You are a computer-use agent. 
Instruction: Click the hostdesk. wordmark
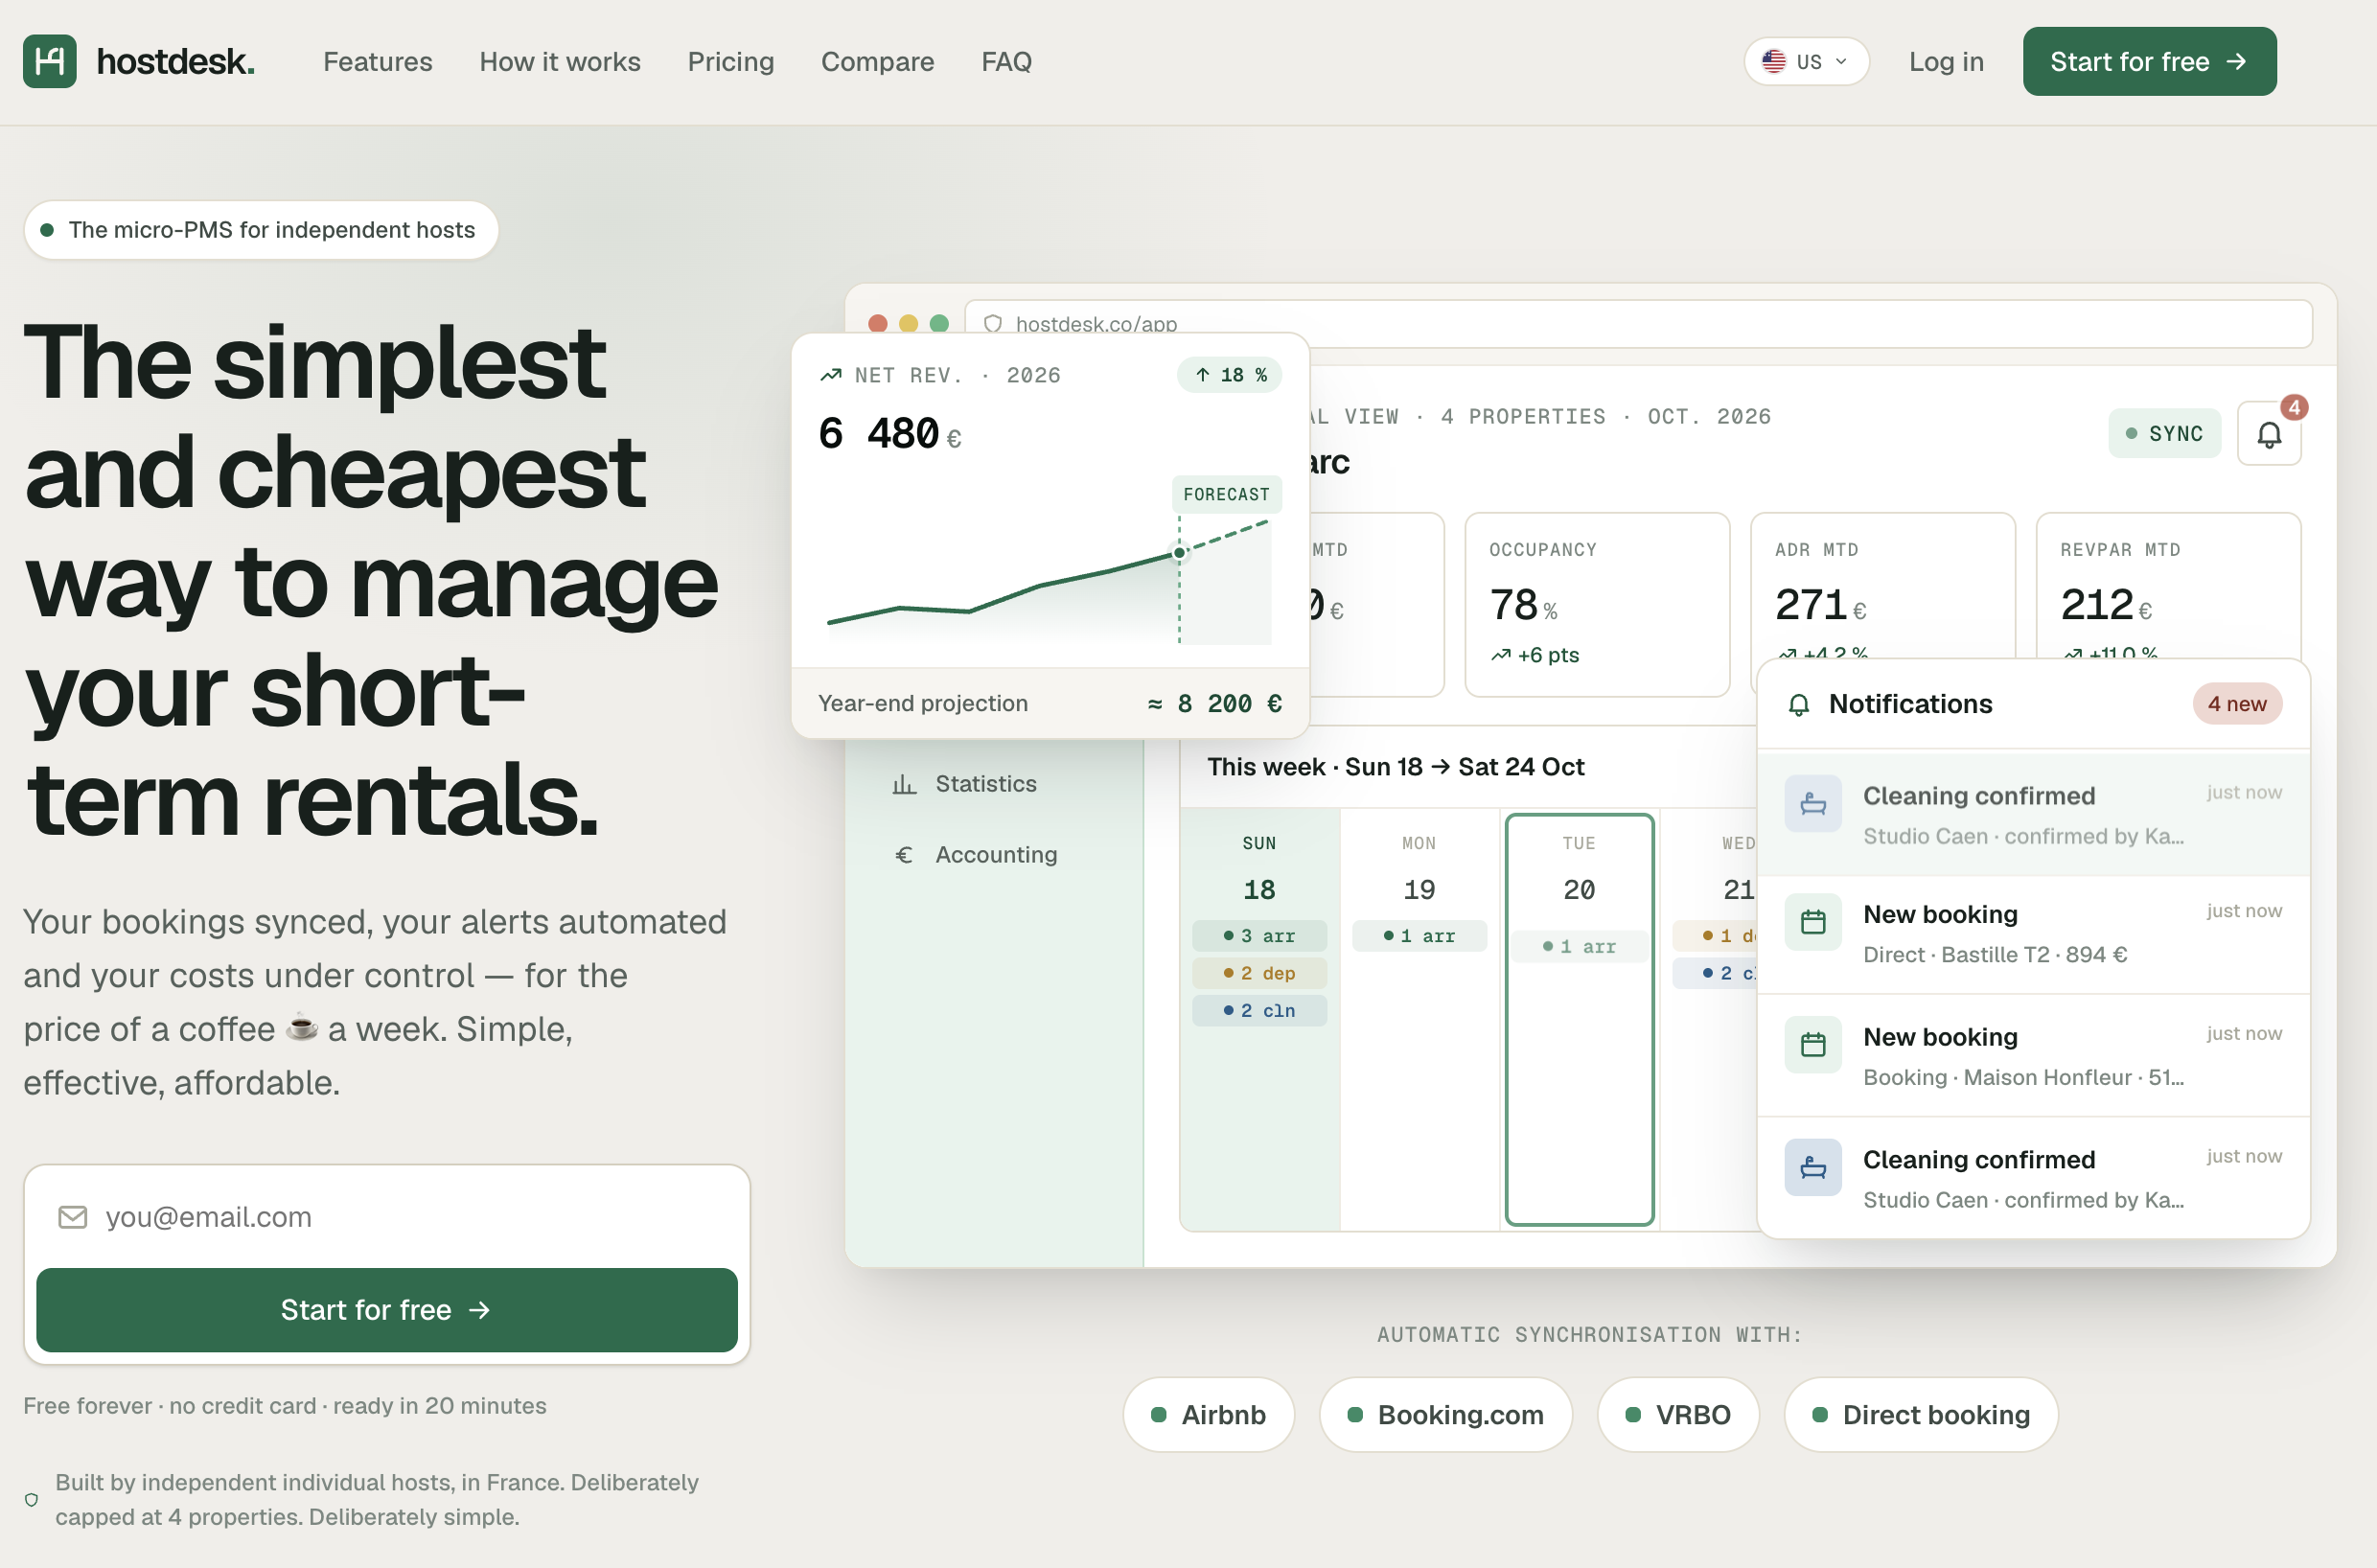pos(175,62)
